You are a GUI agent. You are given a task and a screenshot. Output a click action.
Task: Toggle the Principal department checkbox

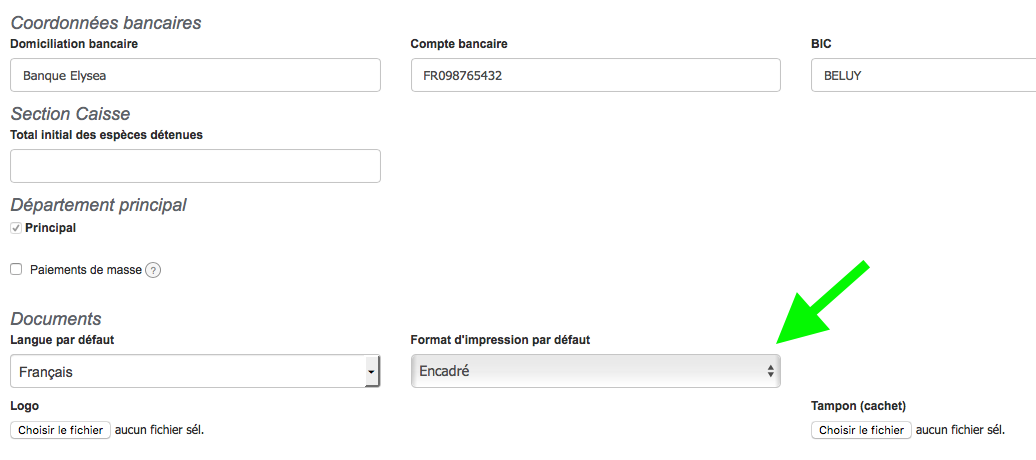point(16,228)
